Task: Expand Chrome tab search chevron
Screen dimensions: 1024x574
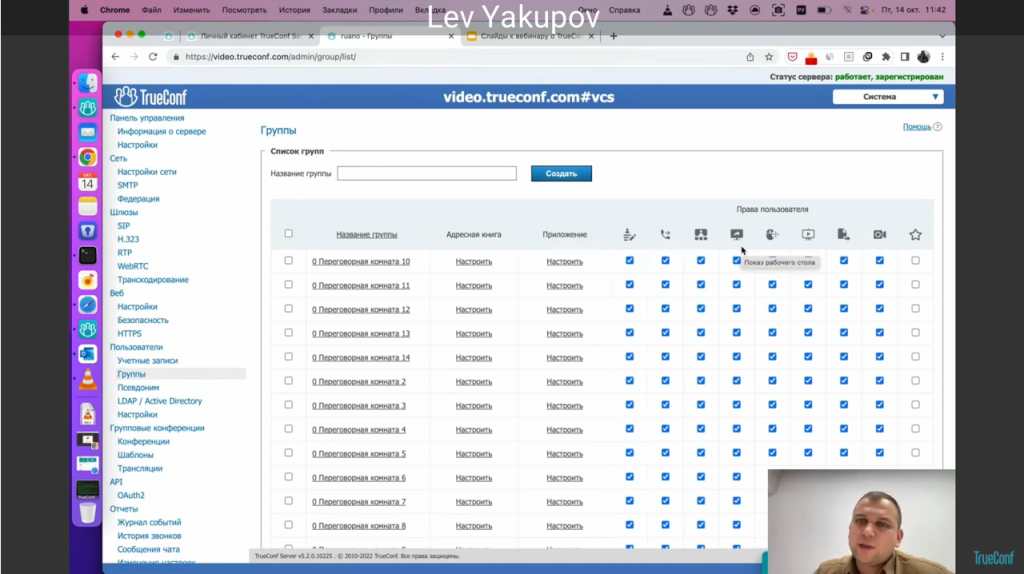Action: click(942, 36)
